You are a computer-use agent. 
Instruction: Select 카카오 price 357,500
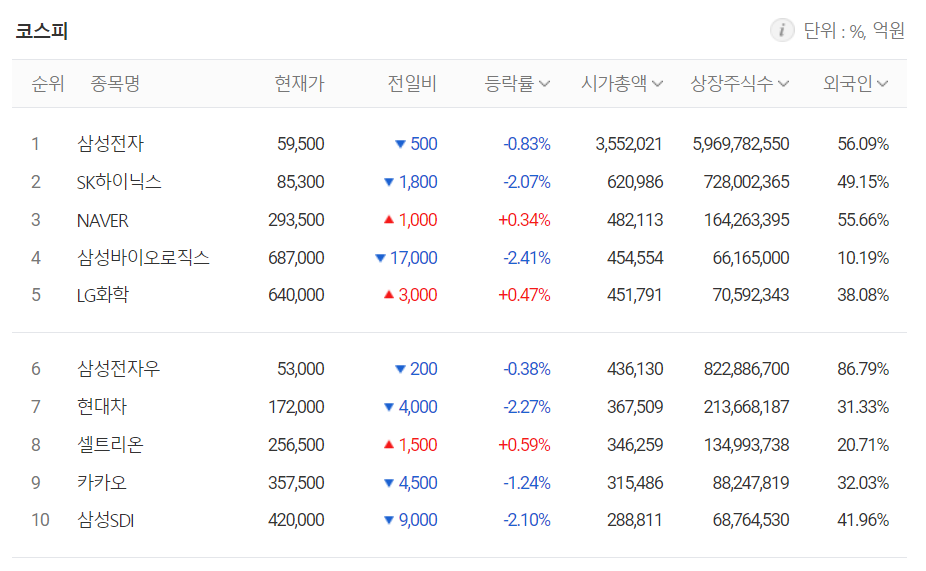tap(296, 482)
